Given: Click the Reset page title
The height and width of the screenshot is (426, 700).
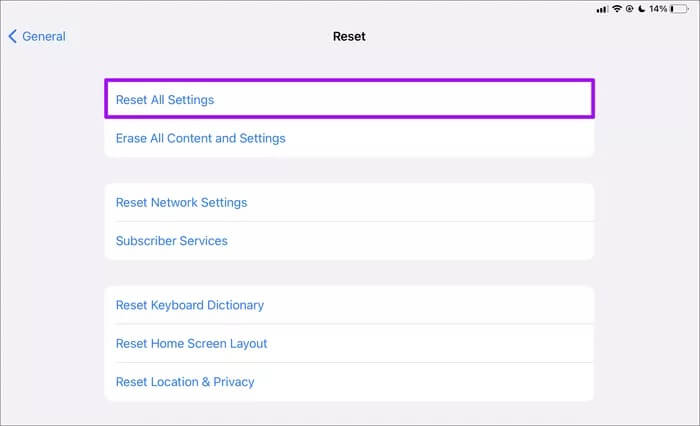Looking at the screenshot, I should coord(349,36).
